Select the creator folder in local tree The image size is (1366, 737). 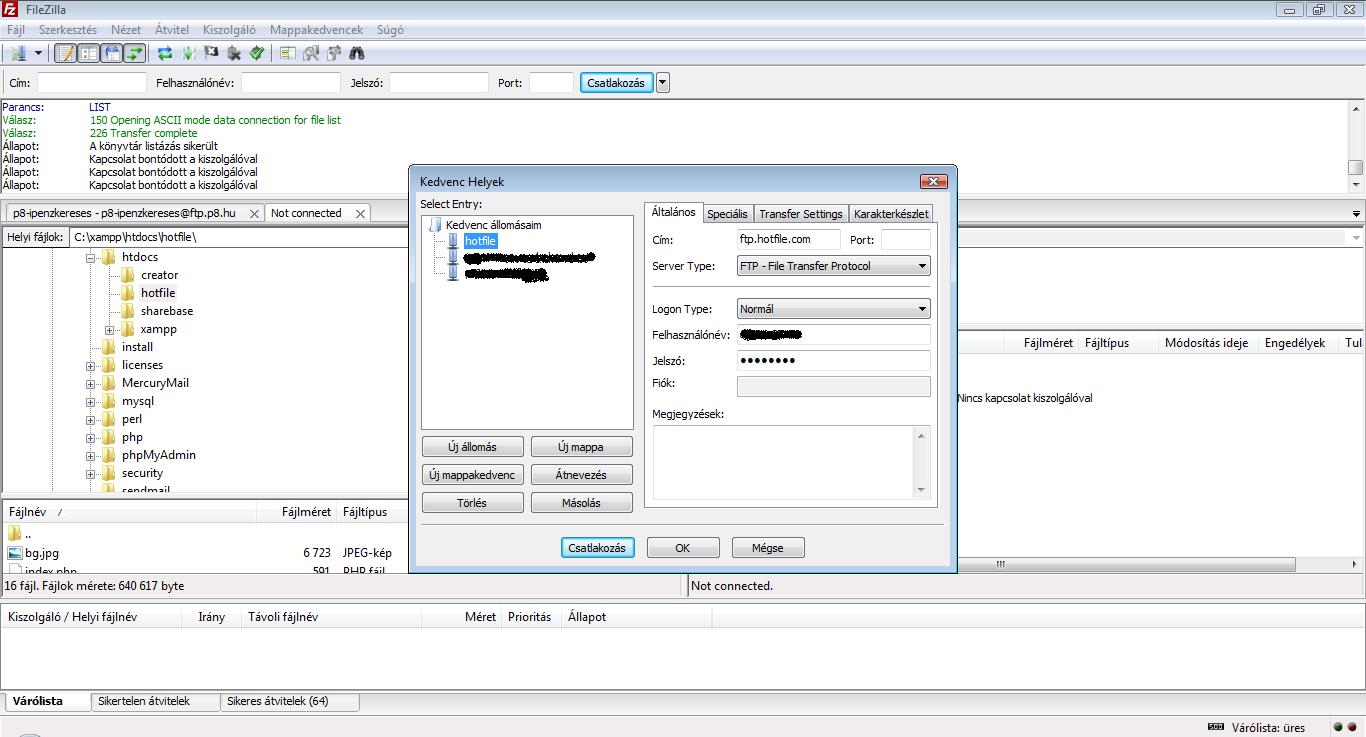(x=159, y=275)
